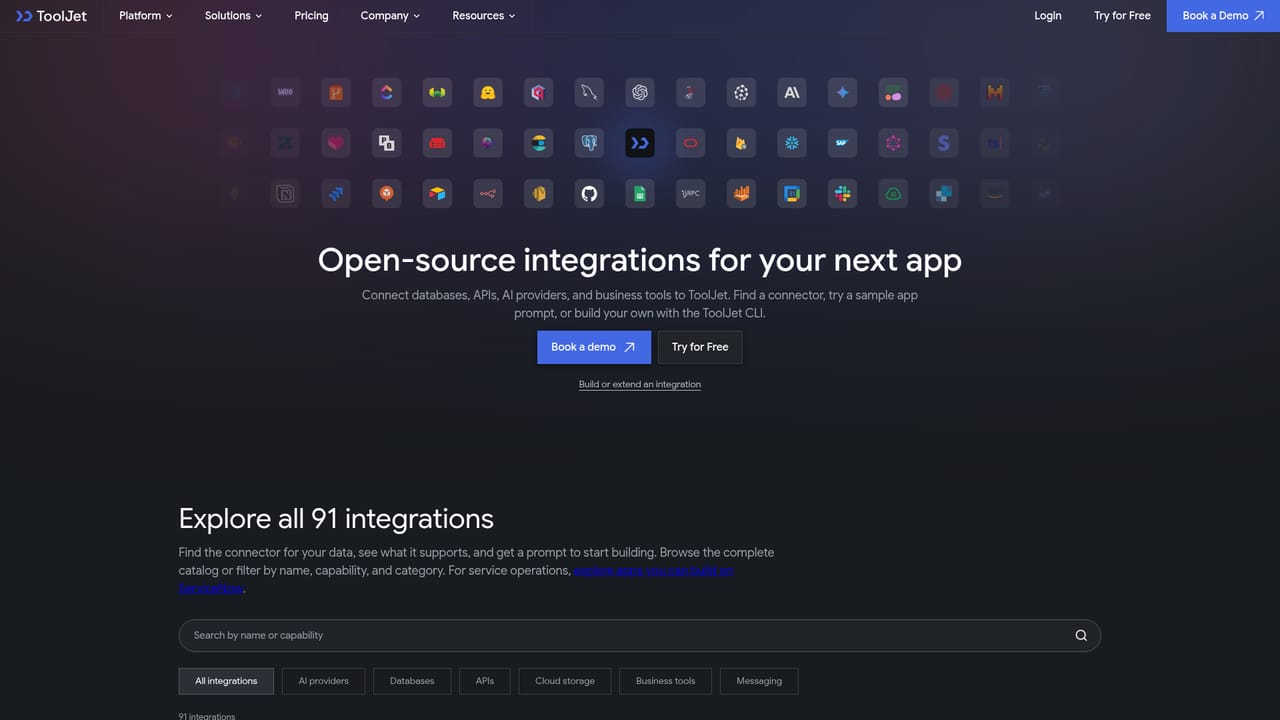Select the ClickUp integration icon

tap(386, 93)
